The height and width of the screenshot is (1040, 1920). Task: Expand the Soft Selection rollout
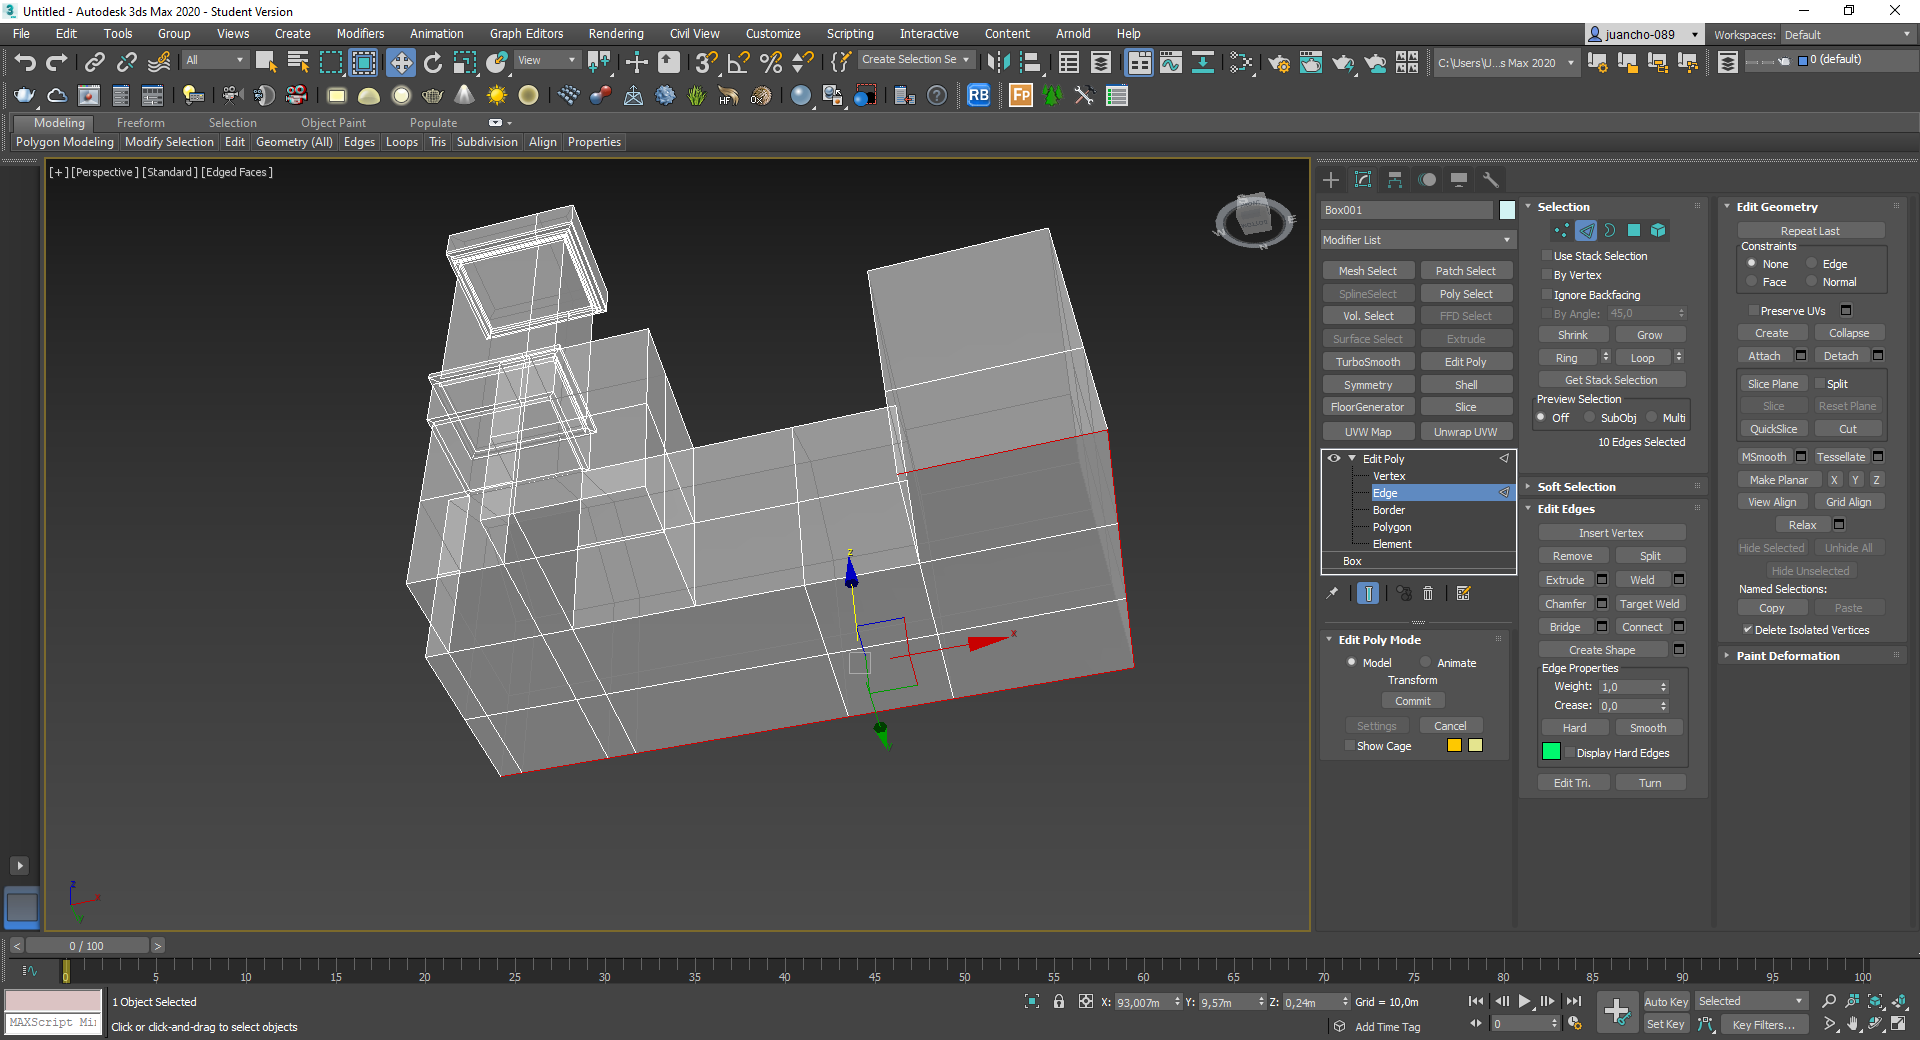click(1576, 487)
